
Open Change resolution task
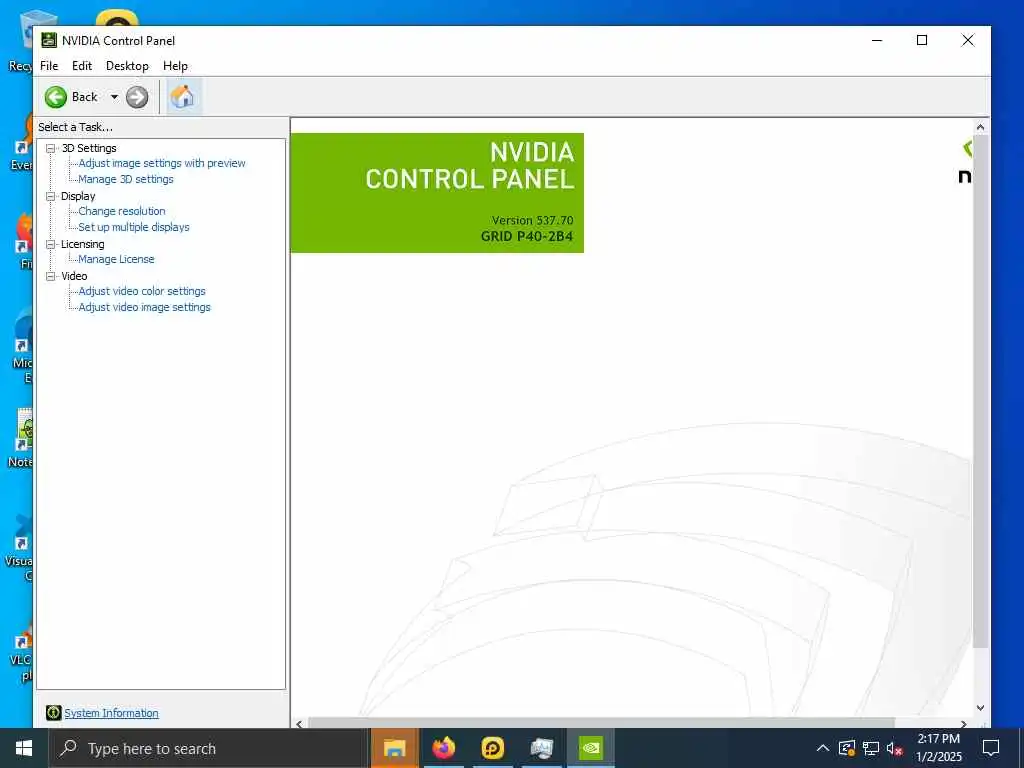point(121,211)
